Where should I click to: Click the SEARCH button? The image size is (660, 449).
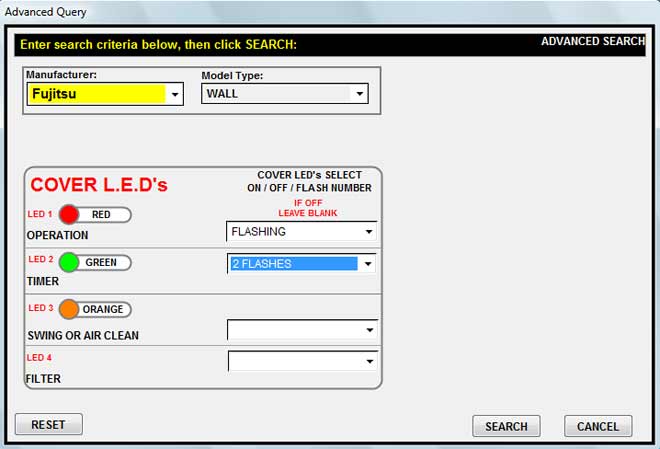[x=506, y=427]
